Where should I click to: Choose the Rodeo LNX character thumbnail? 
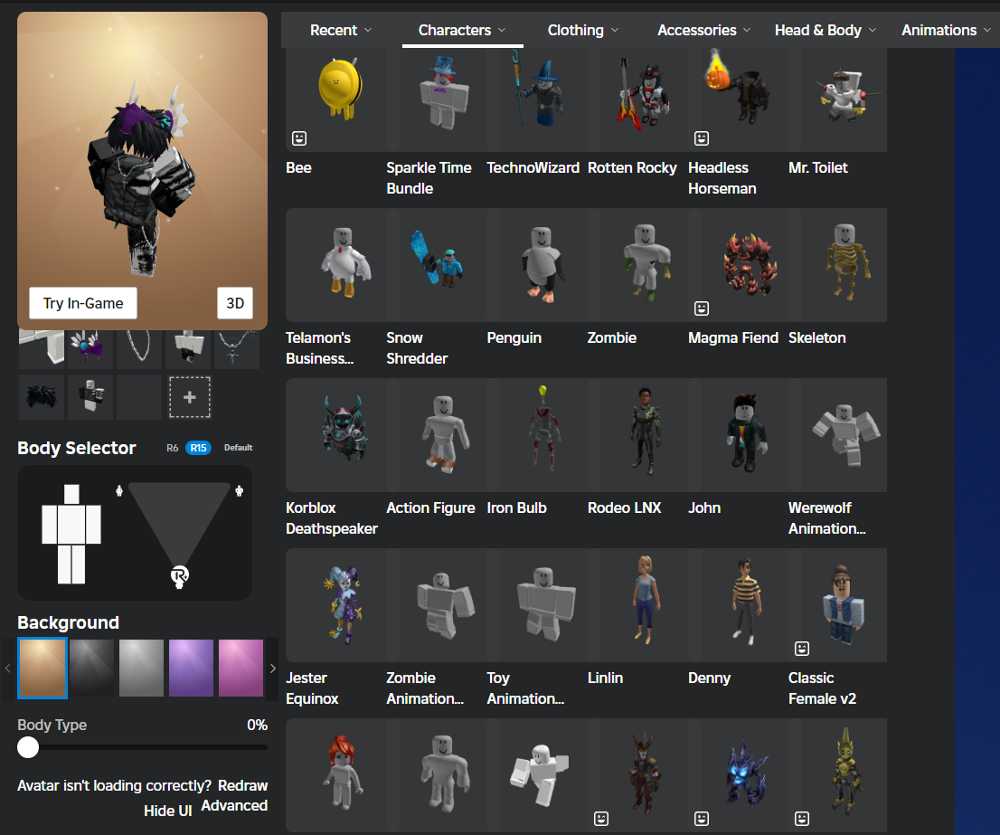[x=636, y=435]
